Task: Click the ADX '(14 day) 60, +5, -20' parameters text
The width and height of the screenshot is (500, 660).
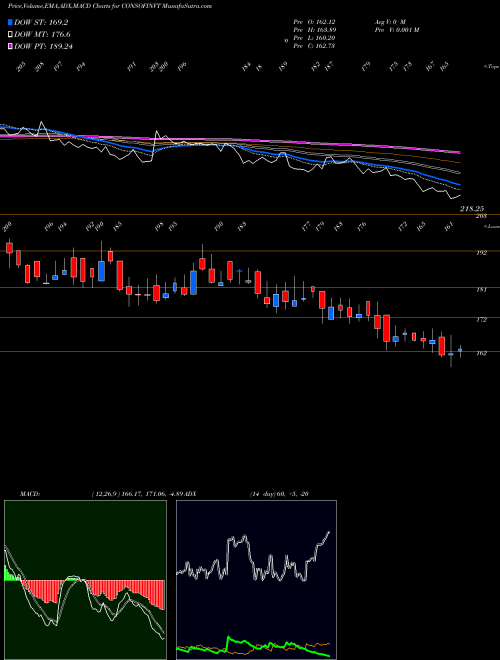Action: tap(279, 494)
